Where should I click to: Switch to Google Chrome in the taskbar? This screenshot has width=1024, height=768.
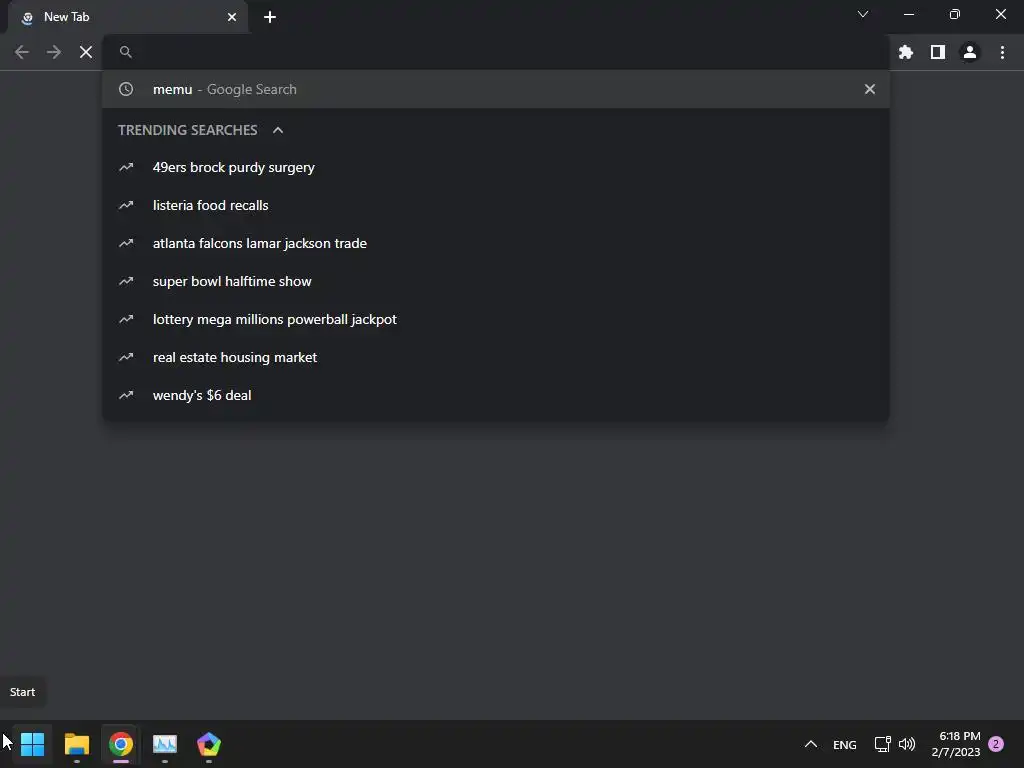121,744
